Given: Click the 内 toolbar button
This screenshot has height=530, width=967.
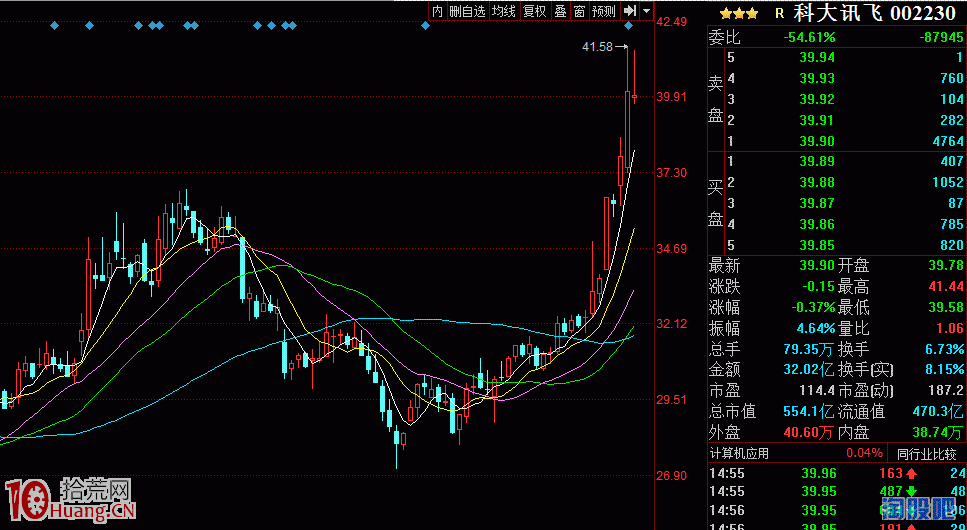Looking at the screenshot, I should [437, 10].
